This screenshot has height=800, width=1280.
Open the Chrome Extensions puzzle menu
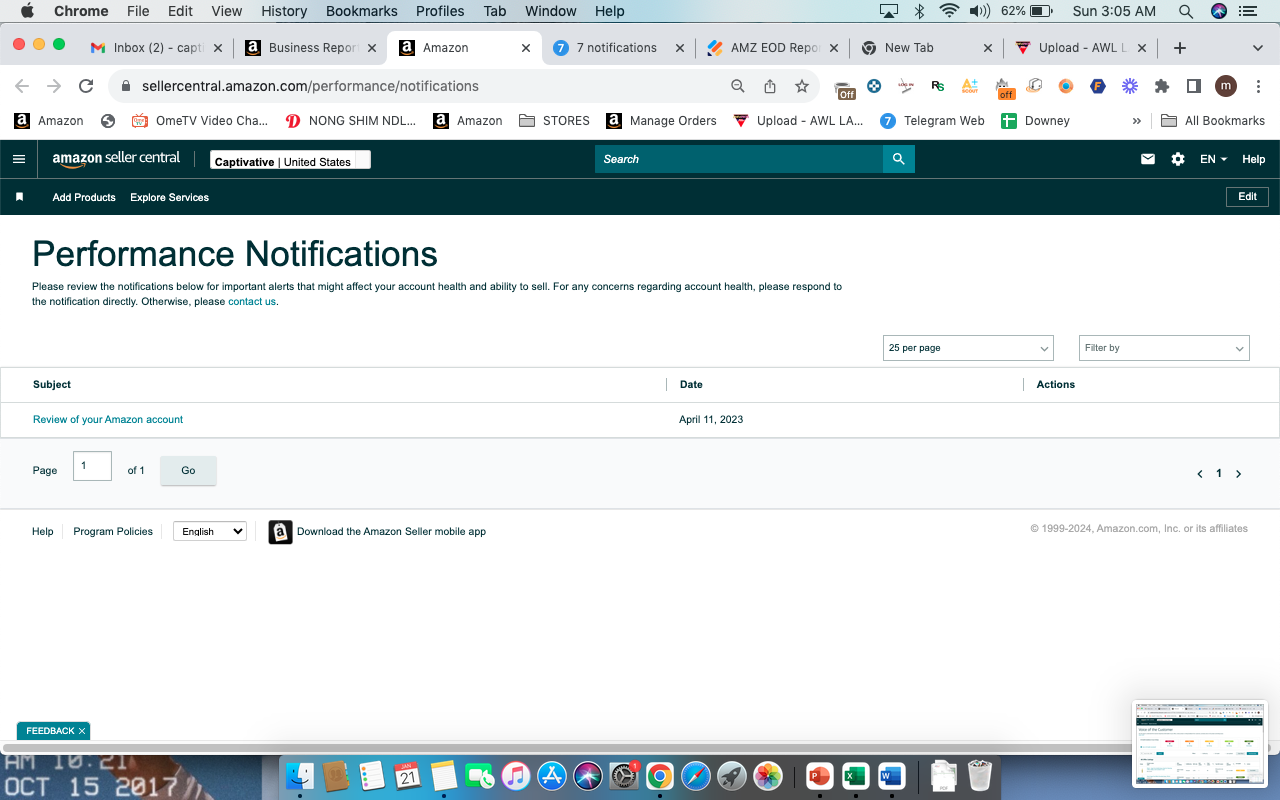coord(1162,86)
